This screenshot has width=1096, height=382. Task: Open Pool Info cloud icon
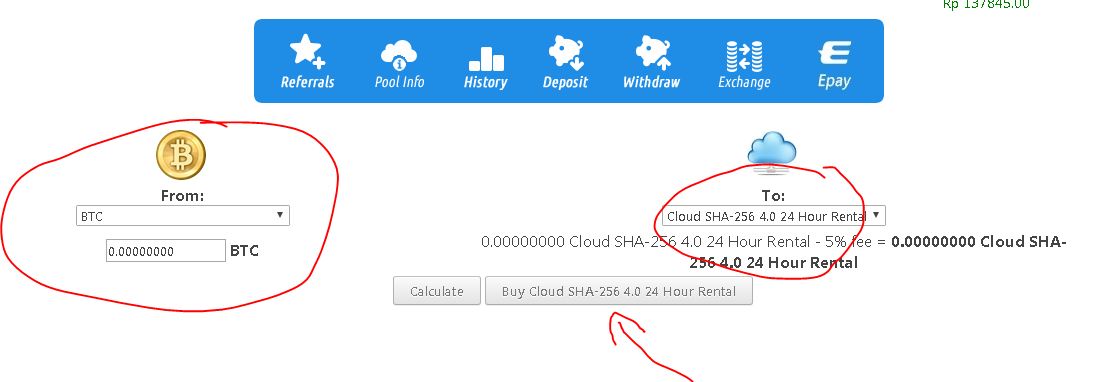[399, 55]
